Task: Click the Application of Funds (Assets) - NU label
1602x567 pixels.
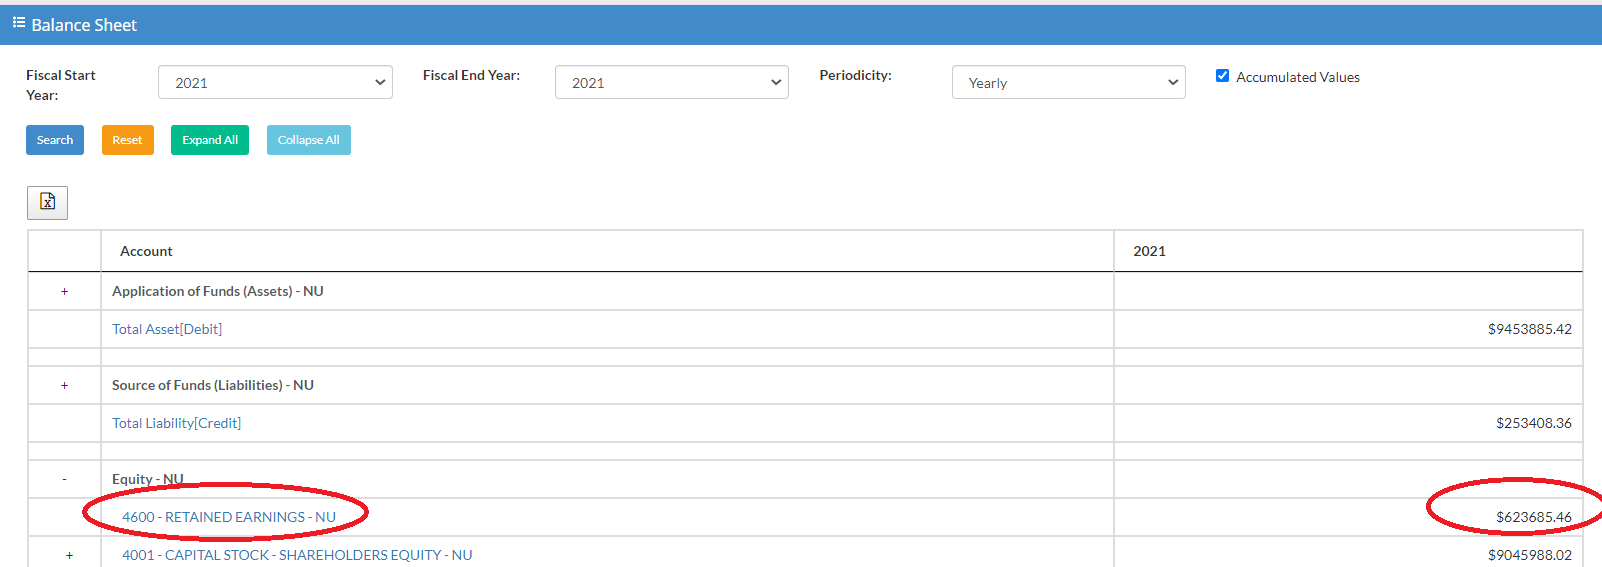Action: point(217,291)
